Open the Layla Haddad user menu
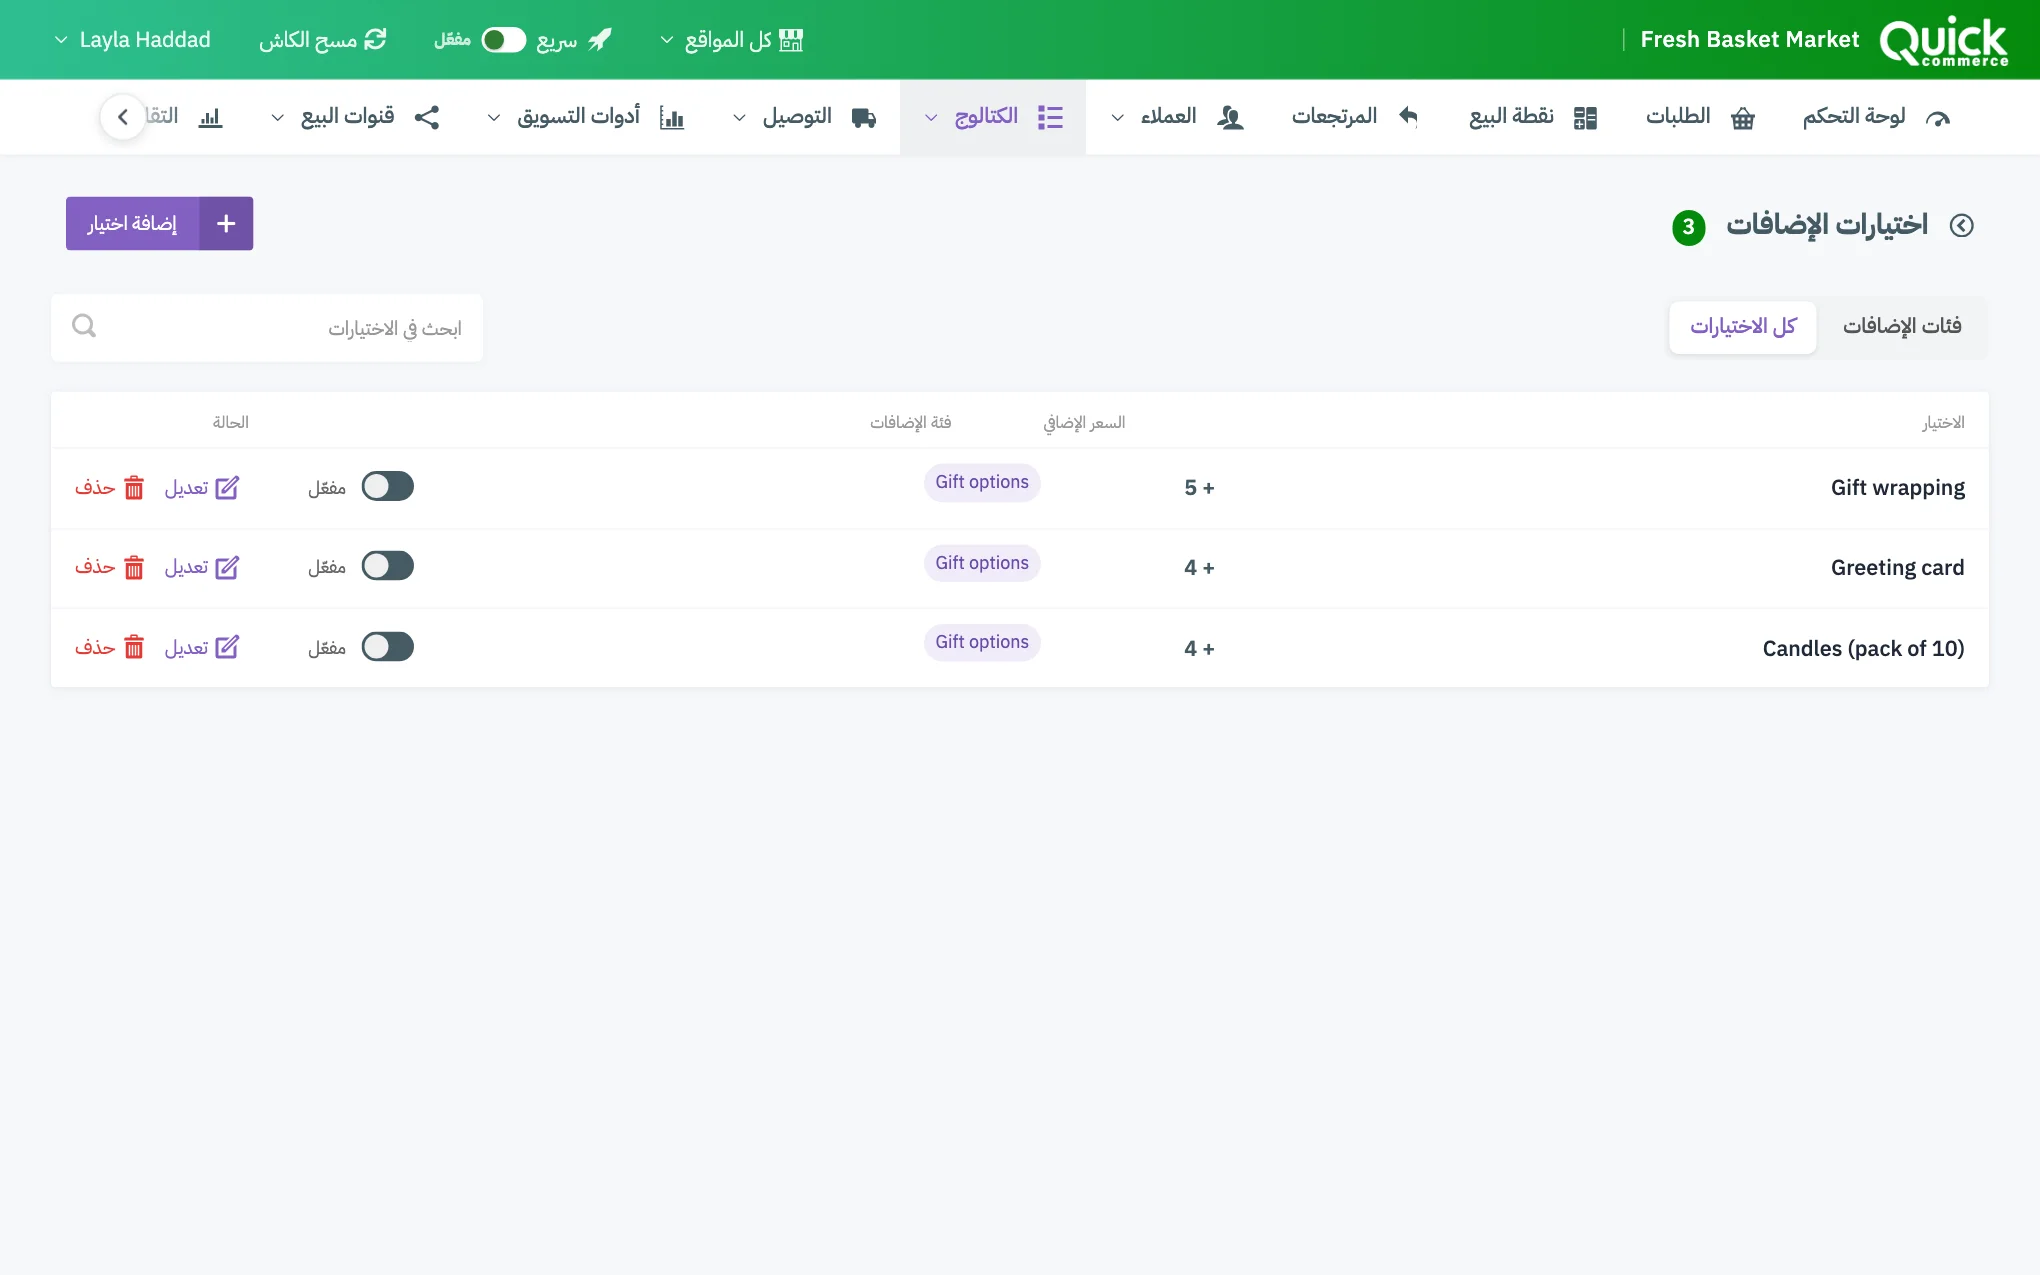 point(132,40)
